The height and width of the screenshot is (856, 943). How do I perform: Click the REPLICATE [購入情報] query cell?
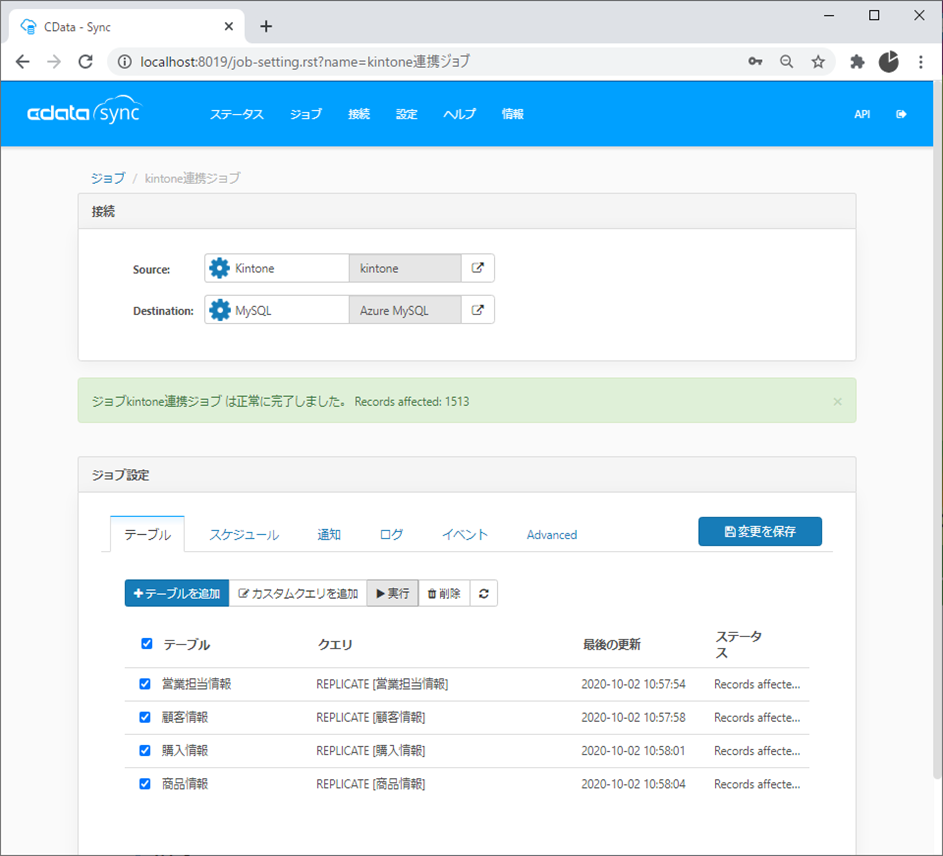[370, 751]
